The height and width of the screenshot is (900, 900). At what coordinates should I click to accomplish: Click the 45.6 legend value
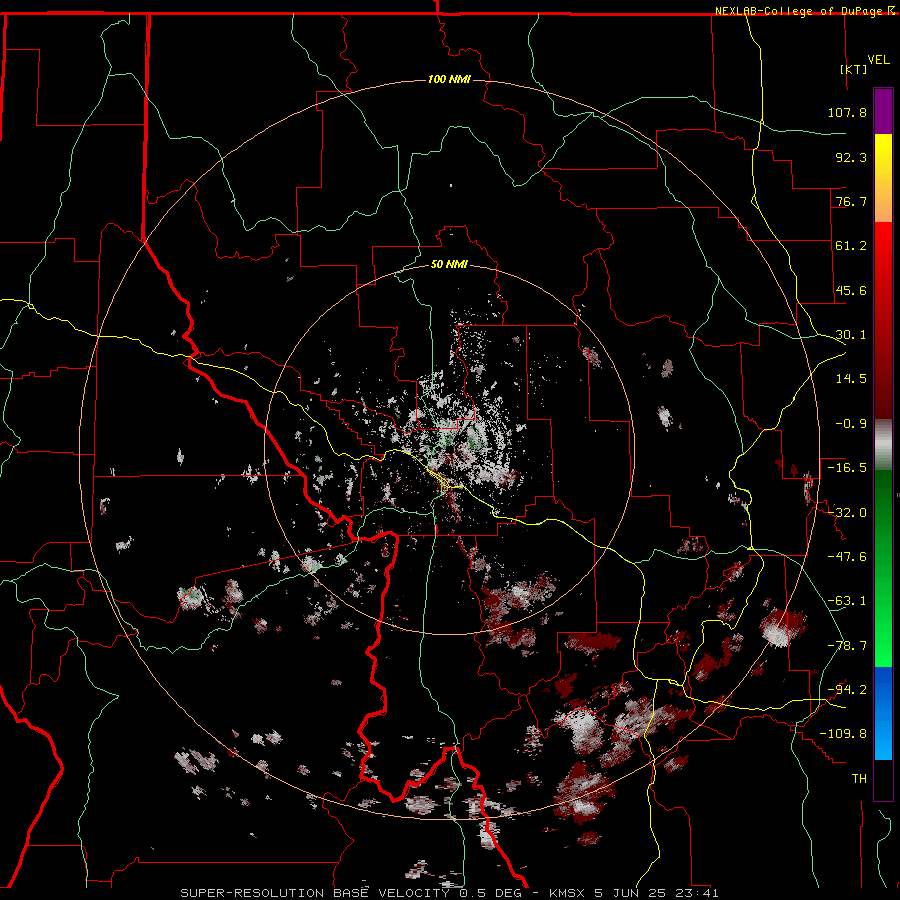(851, 290)
